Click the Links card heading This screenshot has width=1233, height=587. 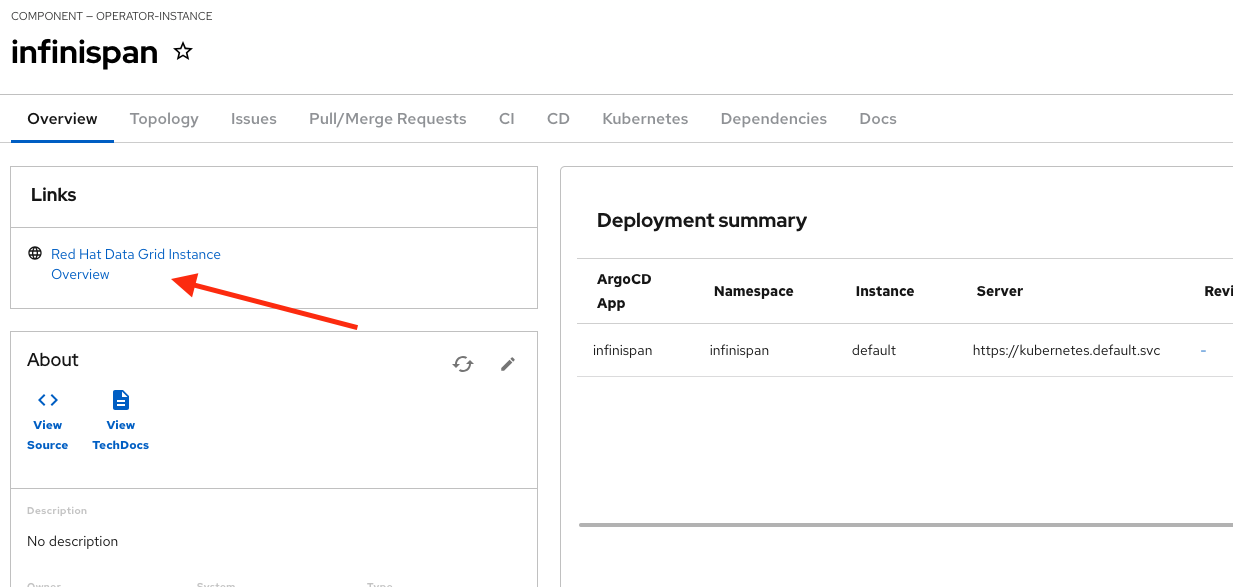(54, 195)
